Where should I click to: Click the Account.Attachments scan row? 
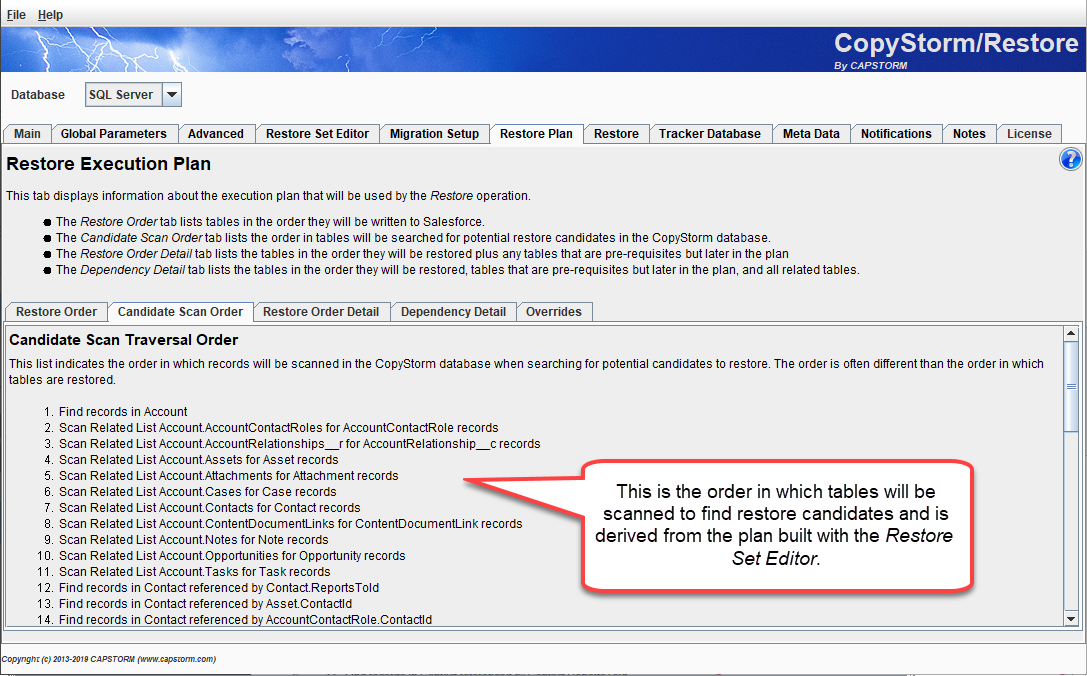[x=229, y=476]
